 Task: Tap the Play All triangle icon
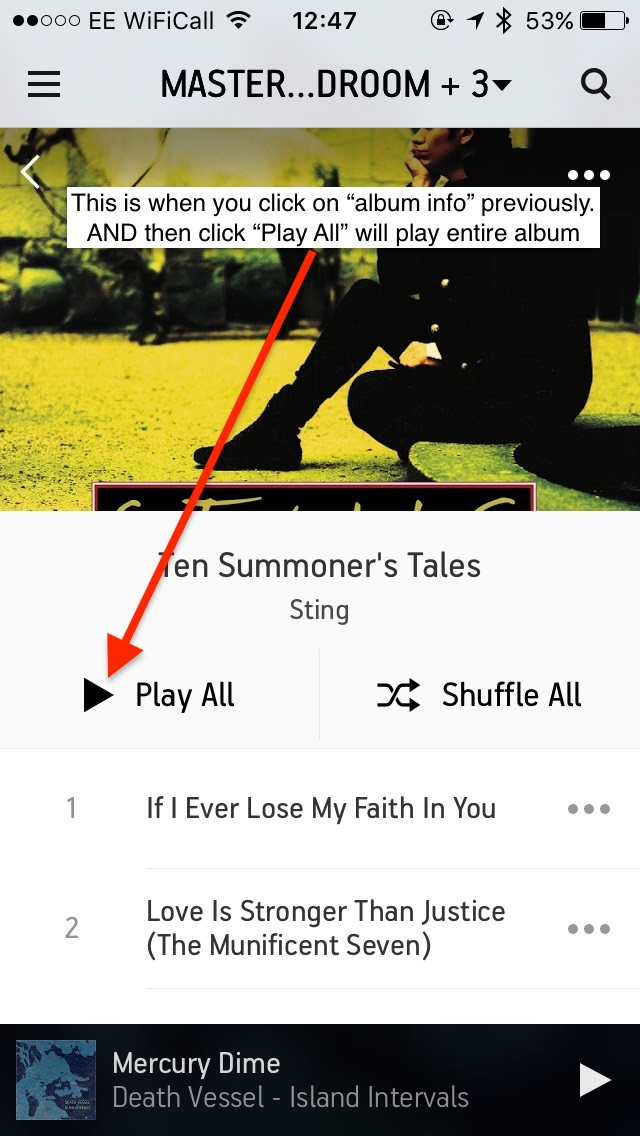tap(99, 696)
